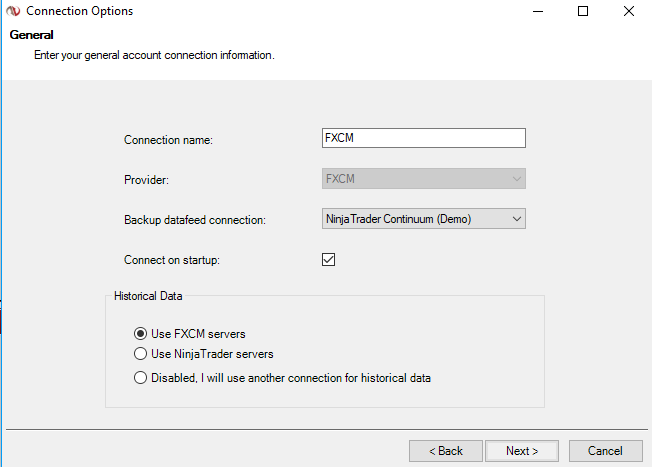Proceed with the Next button
This screenshot has width=652, height=467.
coord(522,451)
